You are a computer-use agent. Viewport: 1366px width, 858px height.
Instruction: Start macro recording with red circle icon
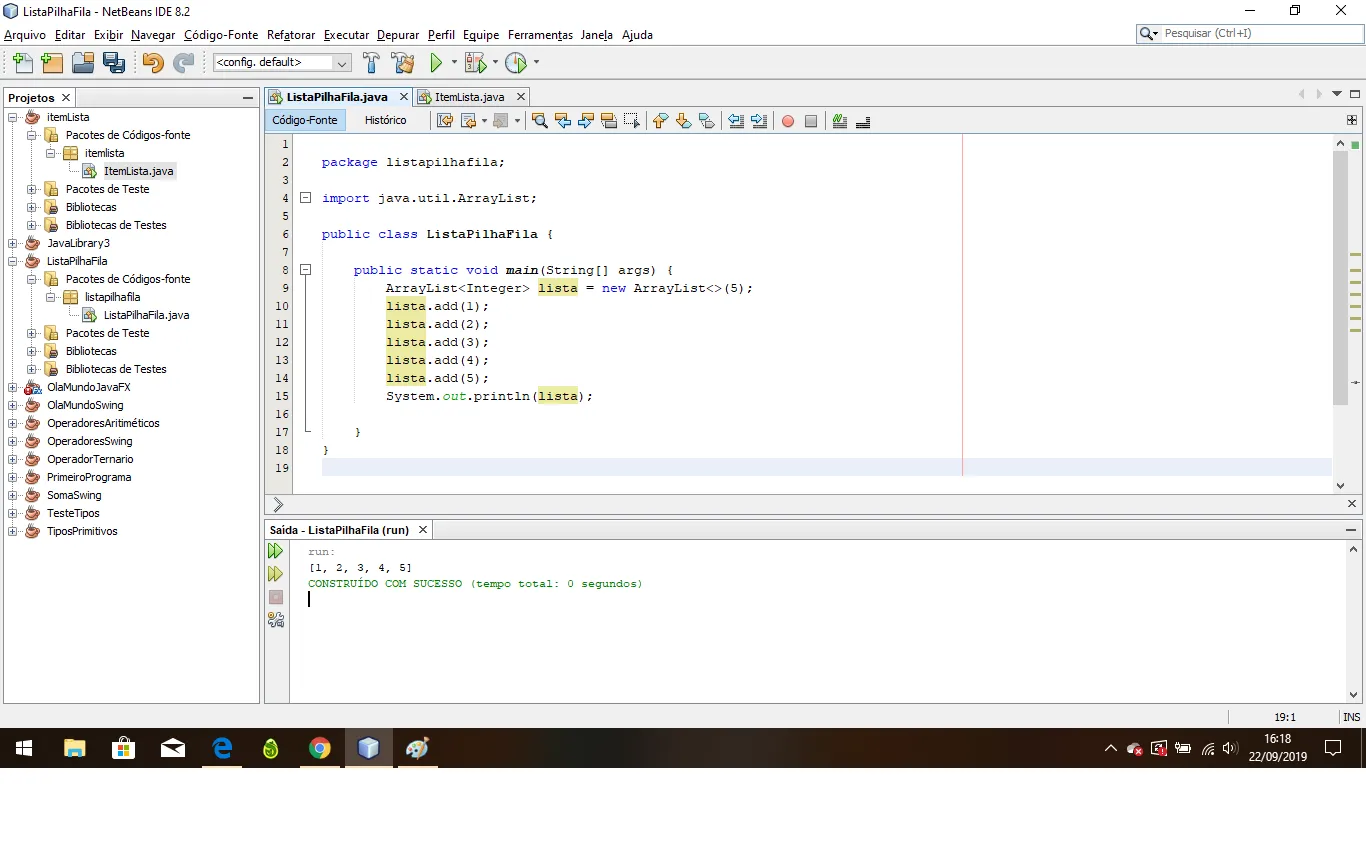[788, 121]
